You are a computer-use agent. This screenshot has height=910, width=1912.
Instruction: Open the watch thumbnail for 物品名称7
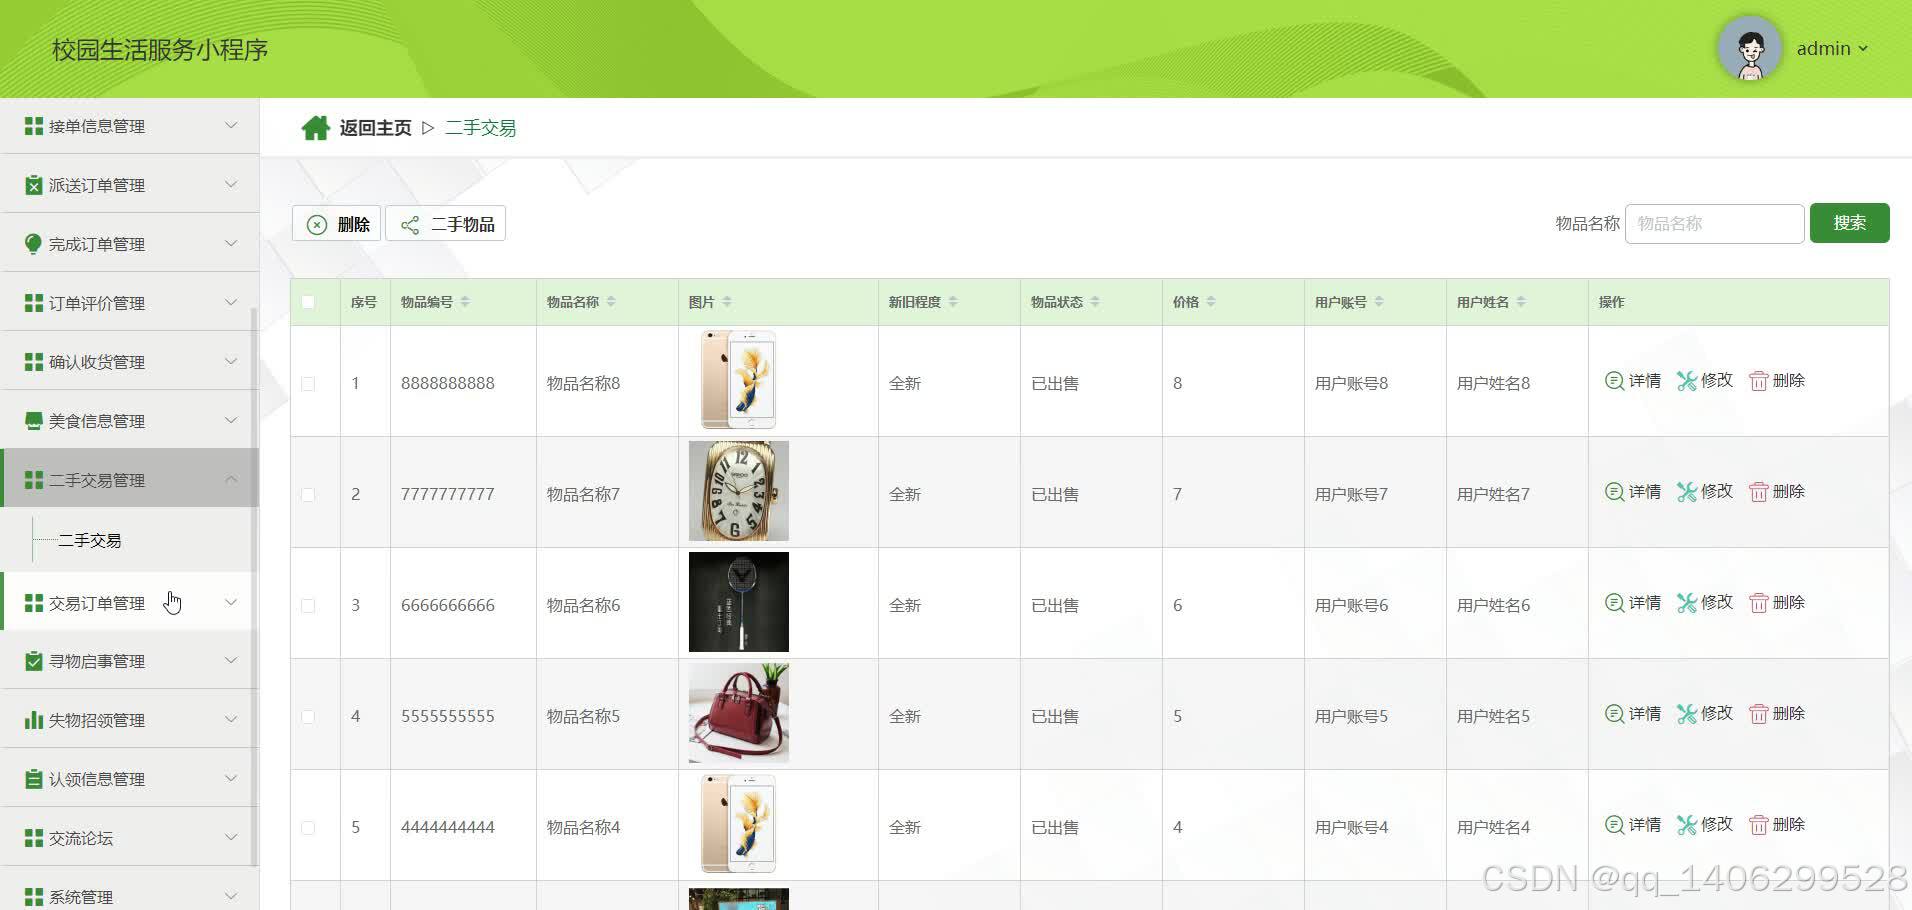739,491
